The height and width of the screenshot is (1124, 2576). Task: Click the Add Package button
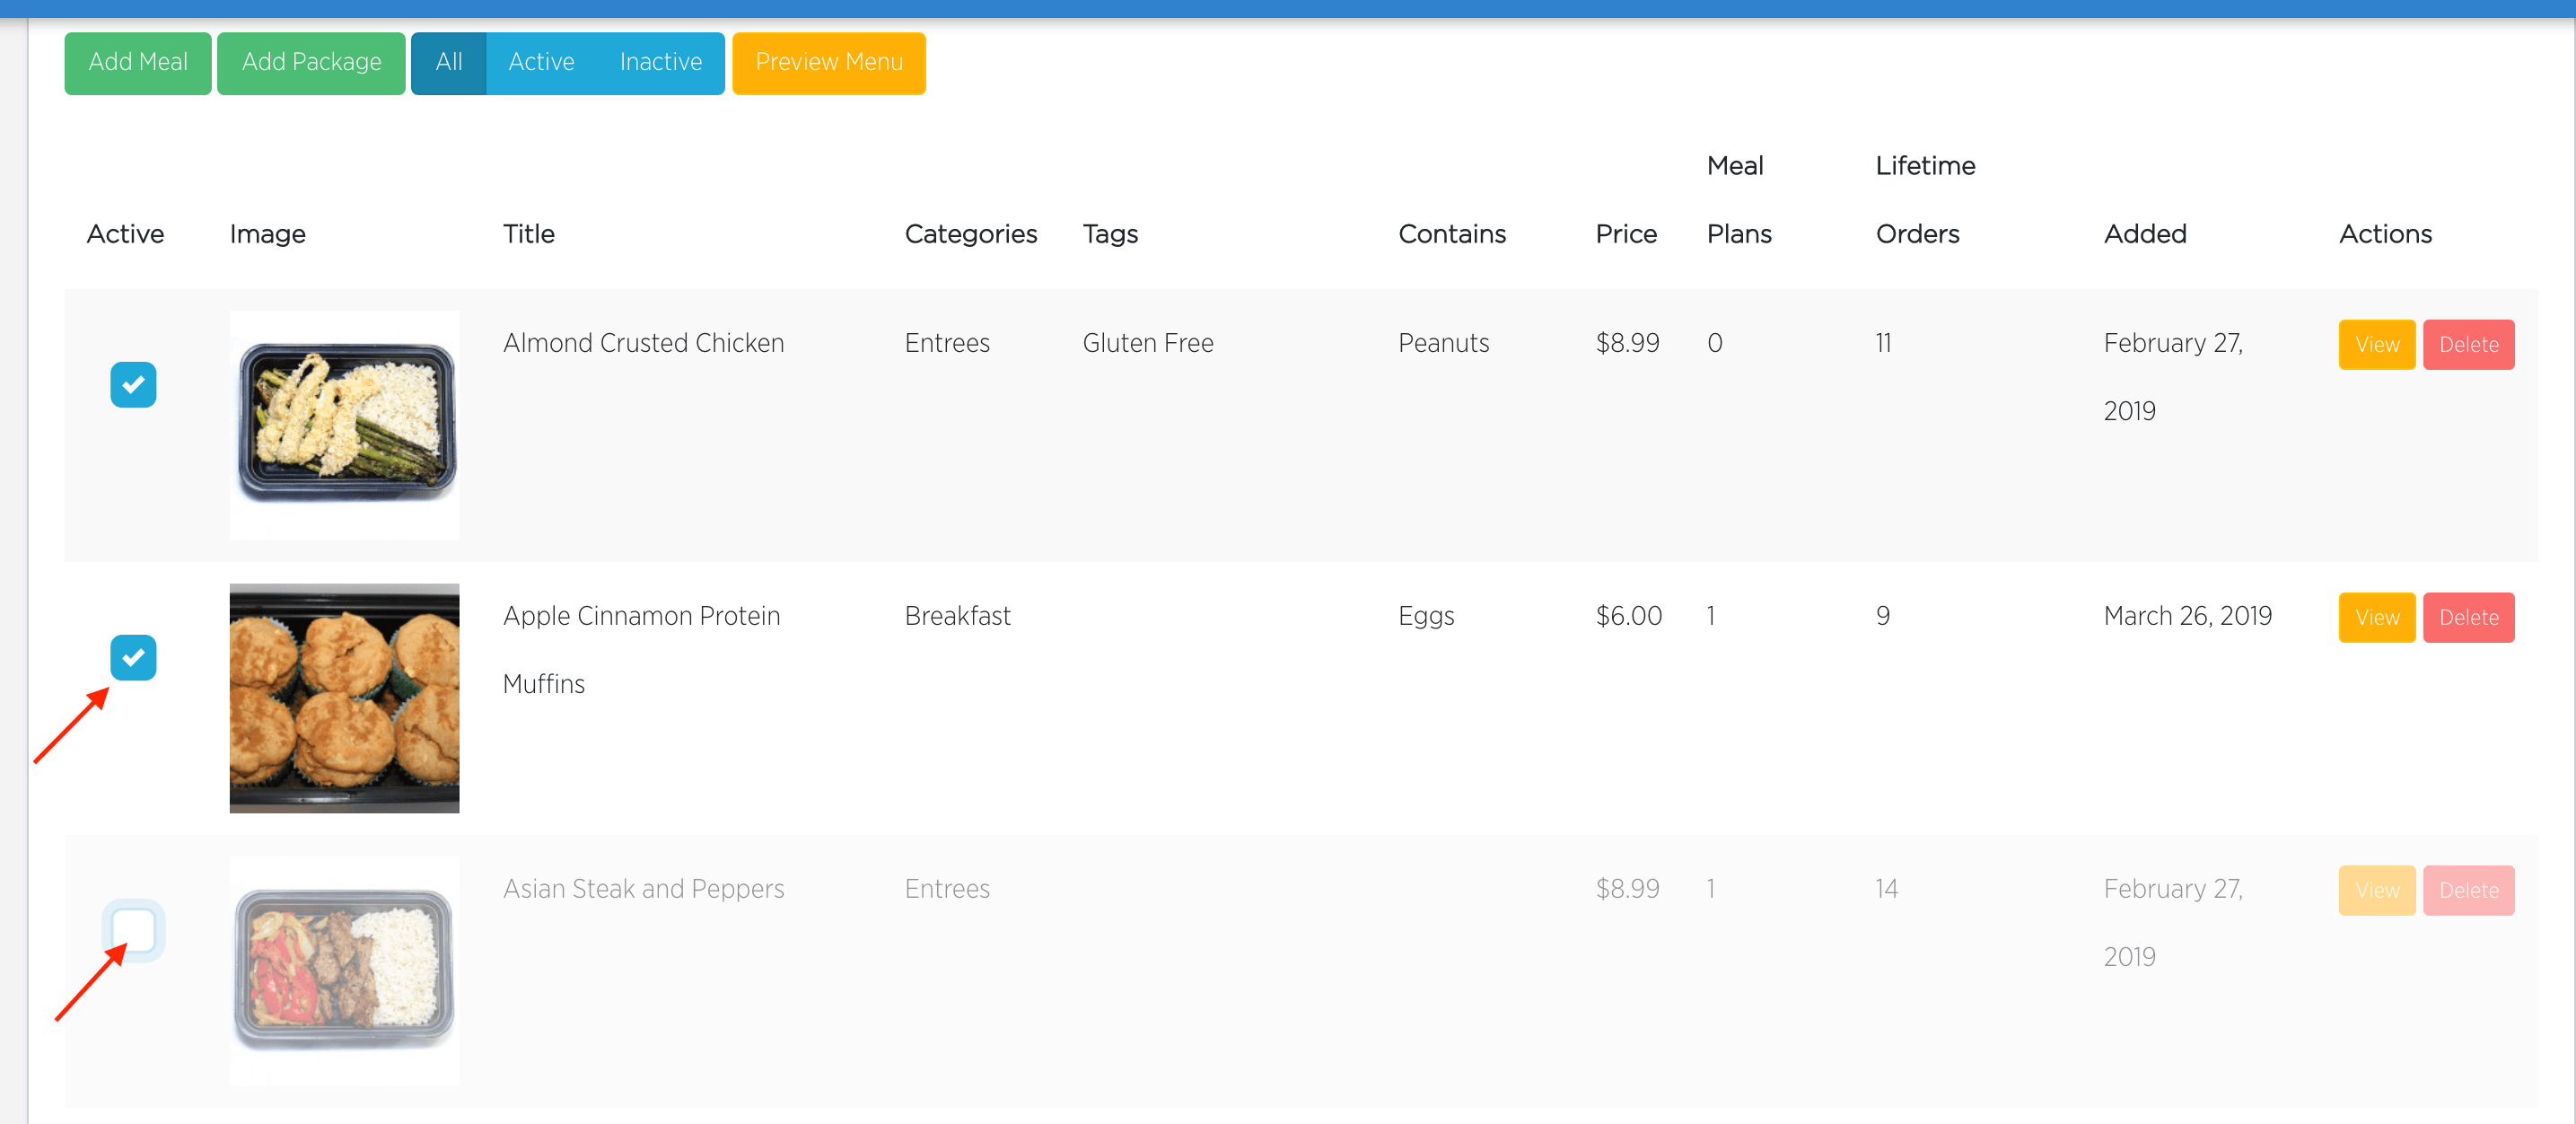pos(311,63)
